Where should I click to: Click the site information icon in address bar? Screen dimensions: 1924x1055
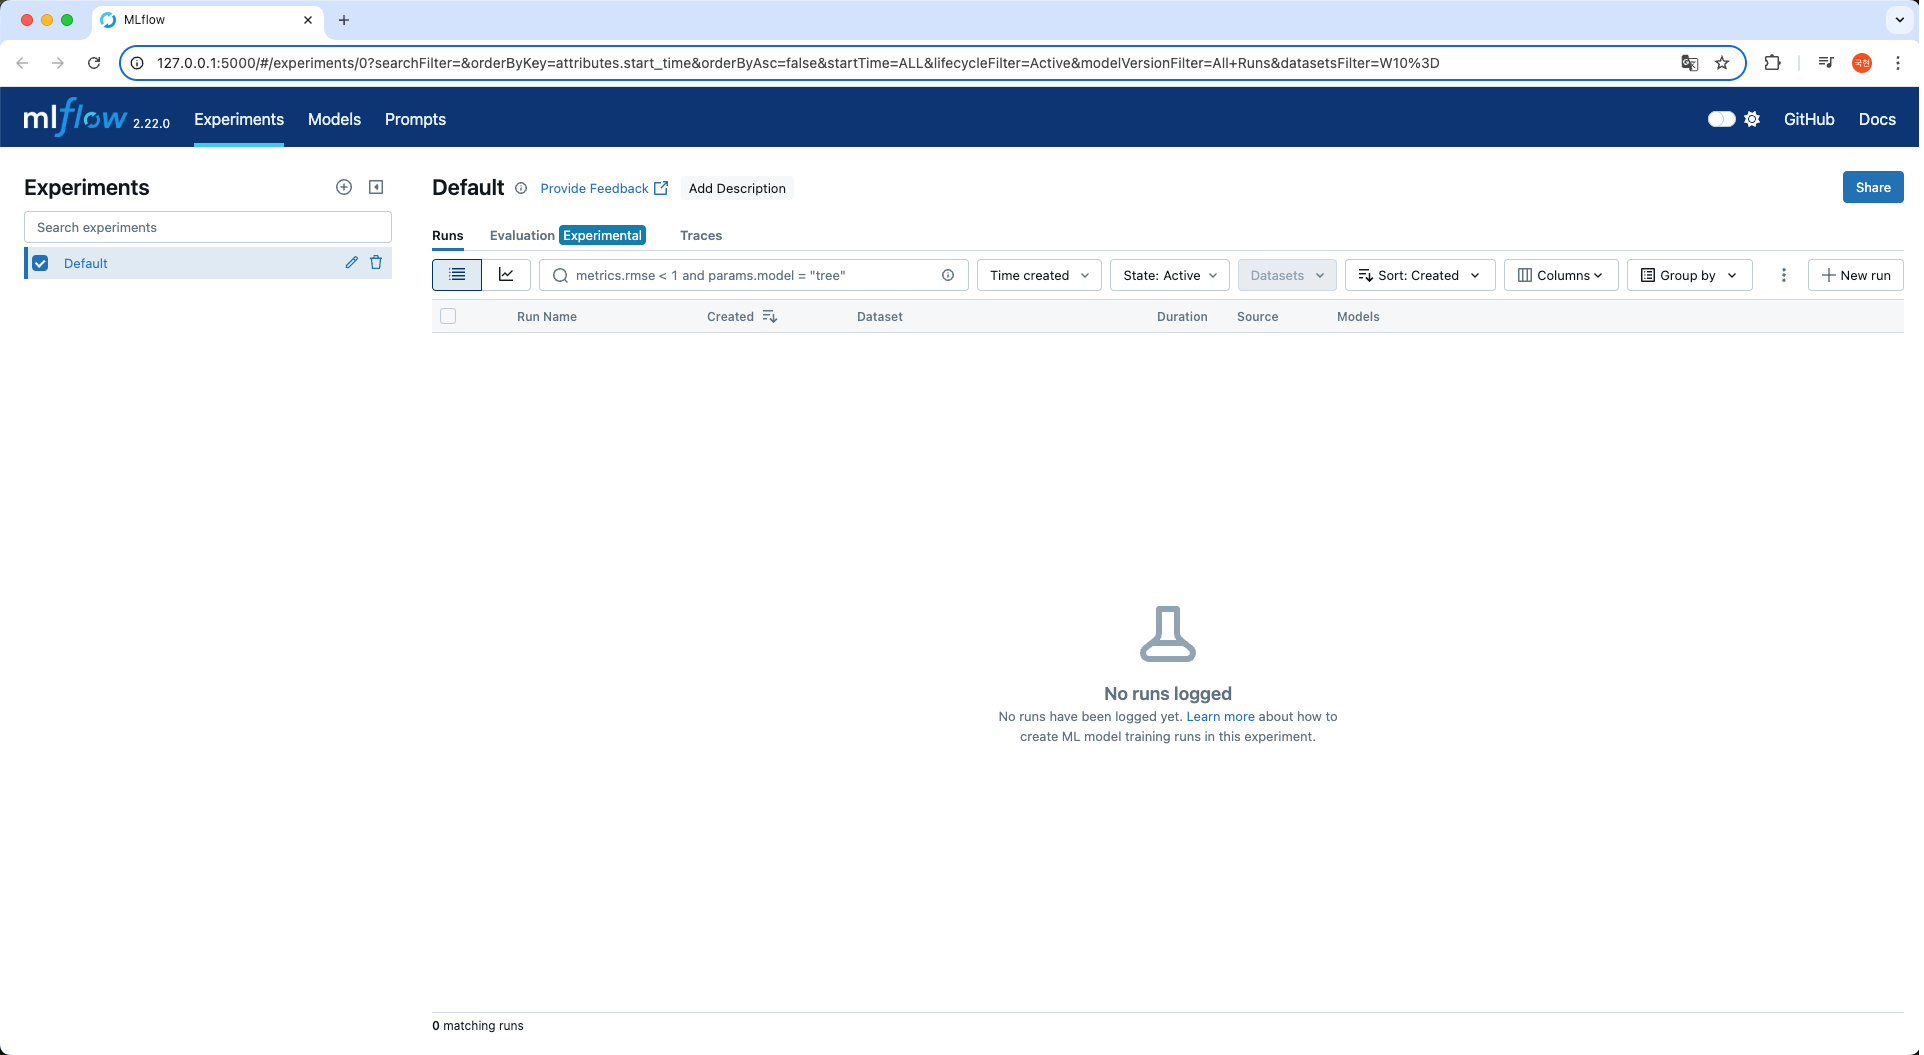[x=137, y=63]
